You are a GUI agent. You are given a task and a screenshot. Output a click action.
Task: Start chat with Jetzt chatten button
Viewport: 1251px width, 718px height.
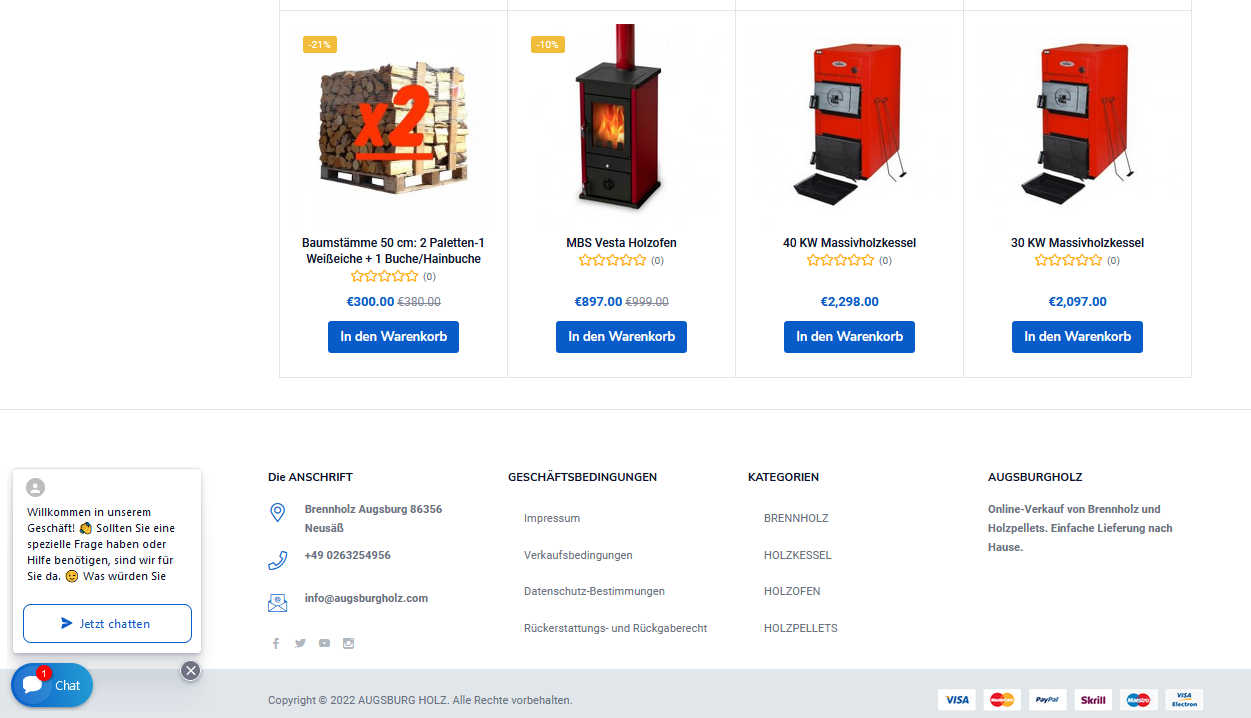tap(107, 623)
